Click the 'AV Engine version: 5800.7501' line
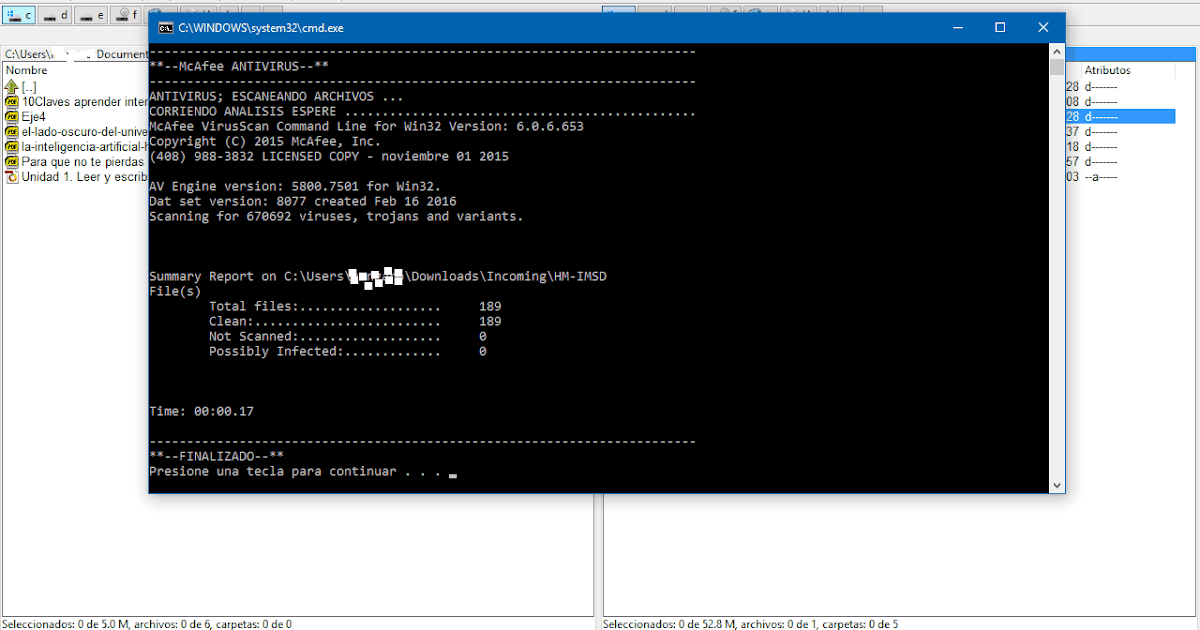Screen dimensions: 1200x630 tap(295, 187)
